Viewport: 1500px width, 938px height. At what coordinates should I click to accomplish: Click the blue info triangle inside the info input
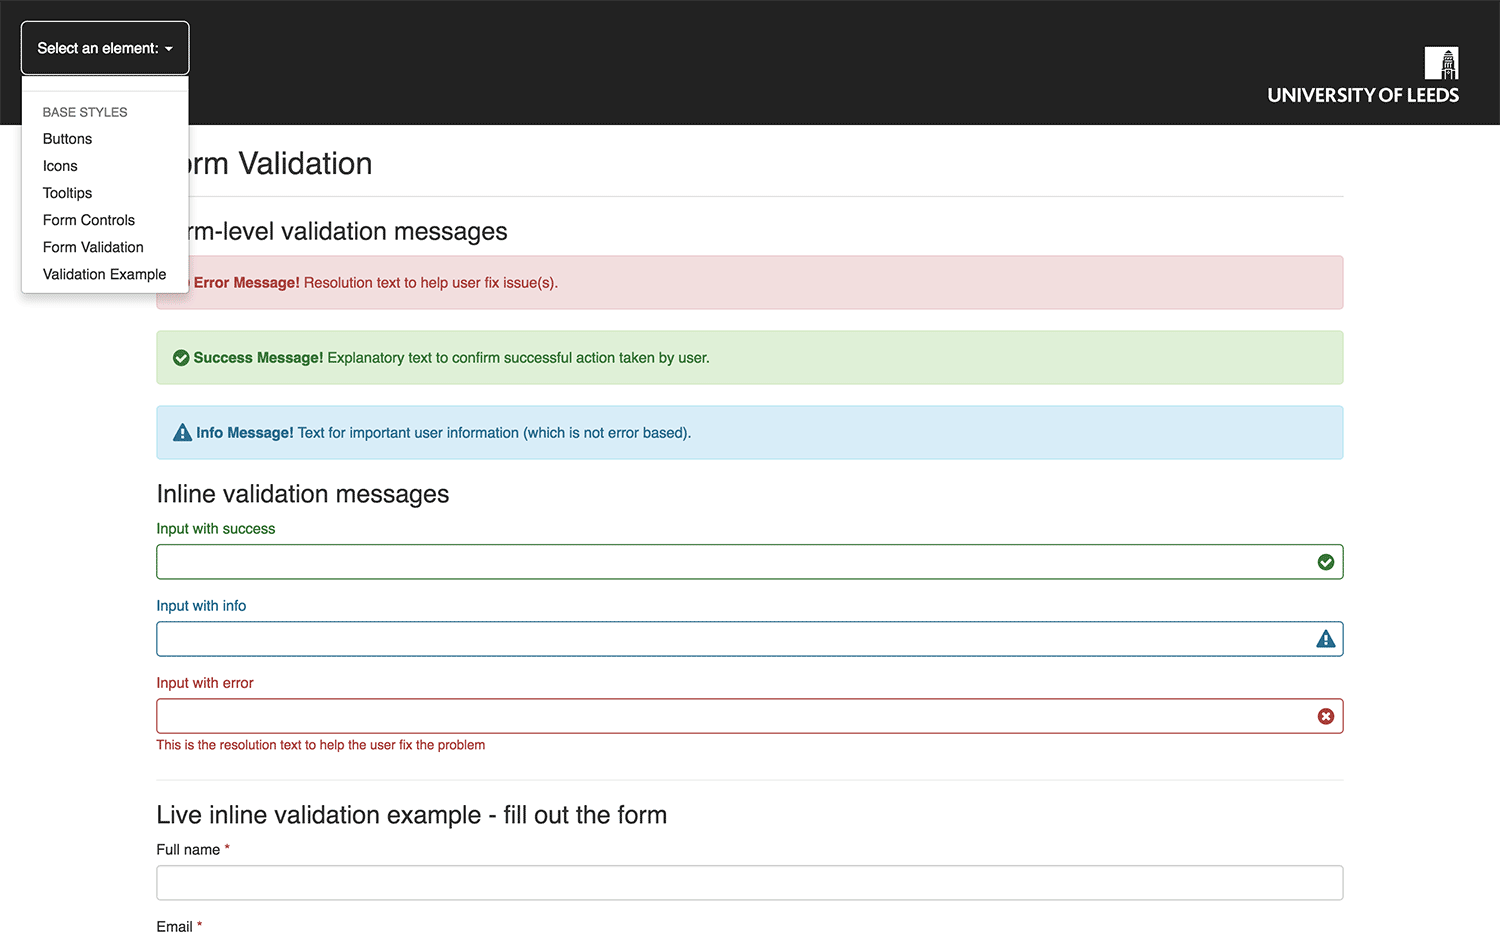tap(1326, 638)
